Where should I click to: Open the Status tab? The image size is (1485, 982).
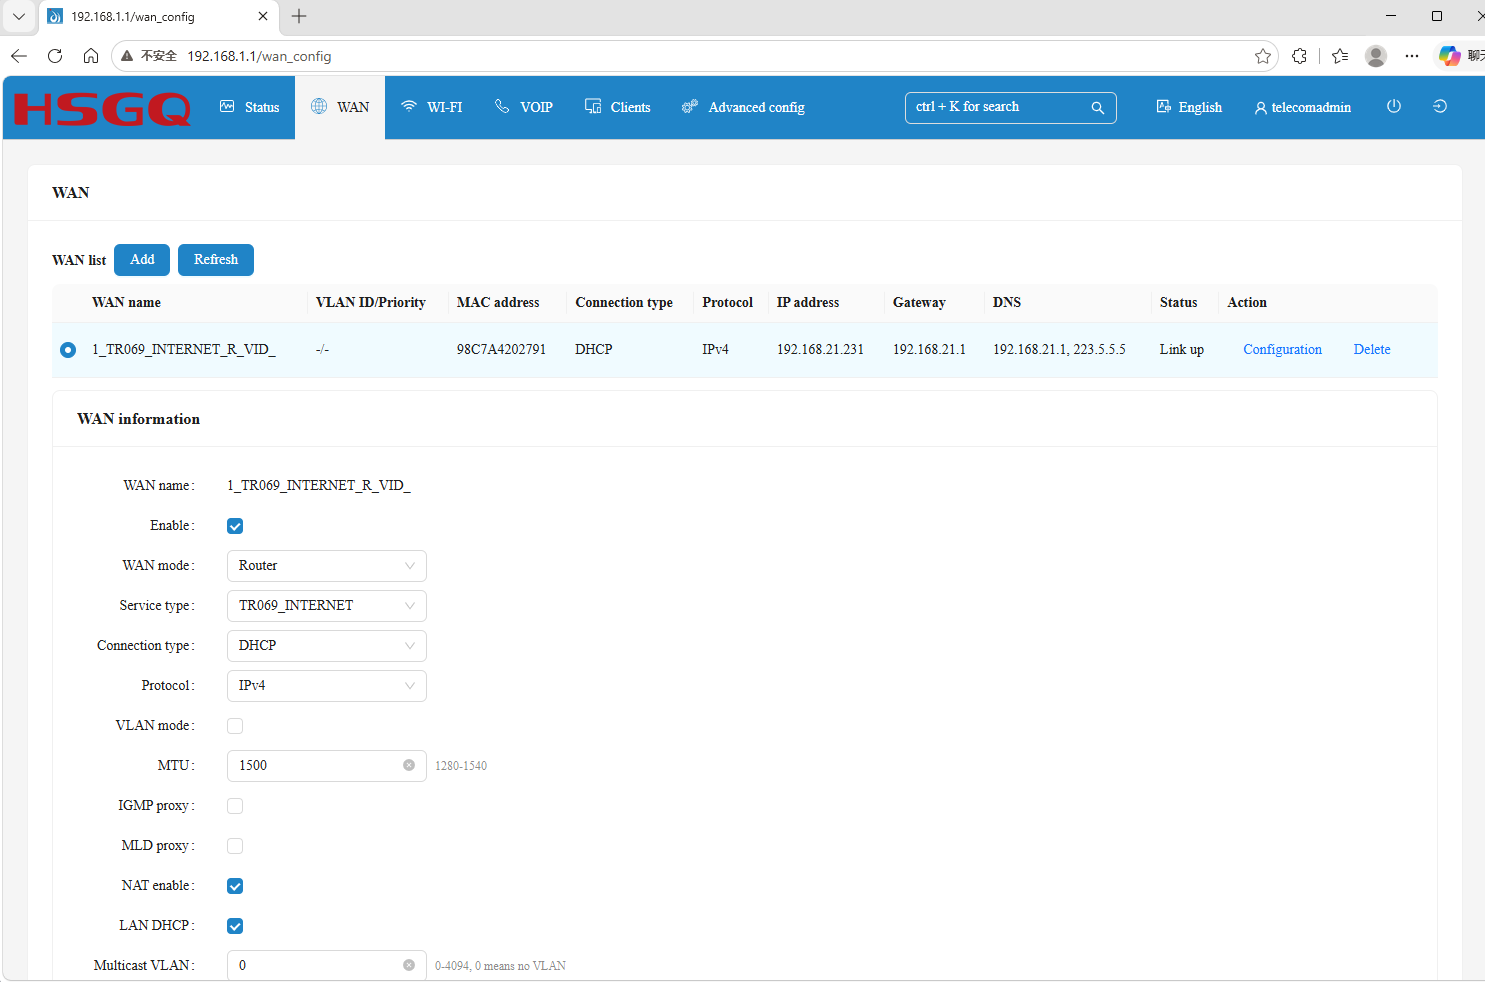click(250, 107)
